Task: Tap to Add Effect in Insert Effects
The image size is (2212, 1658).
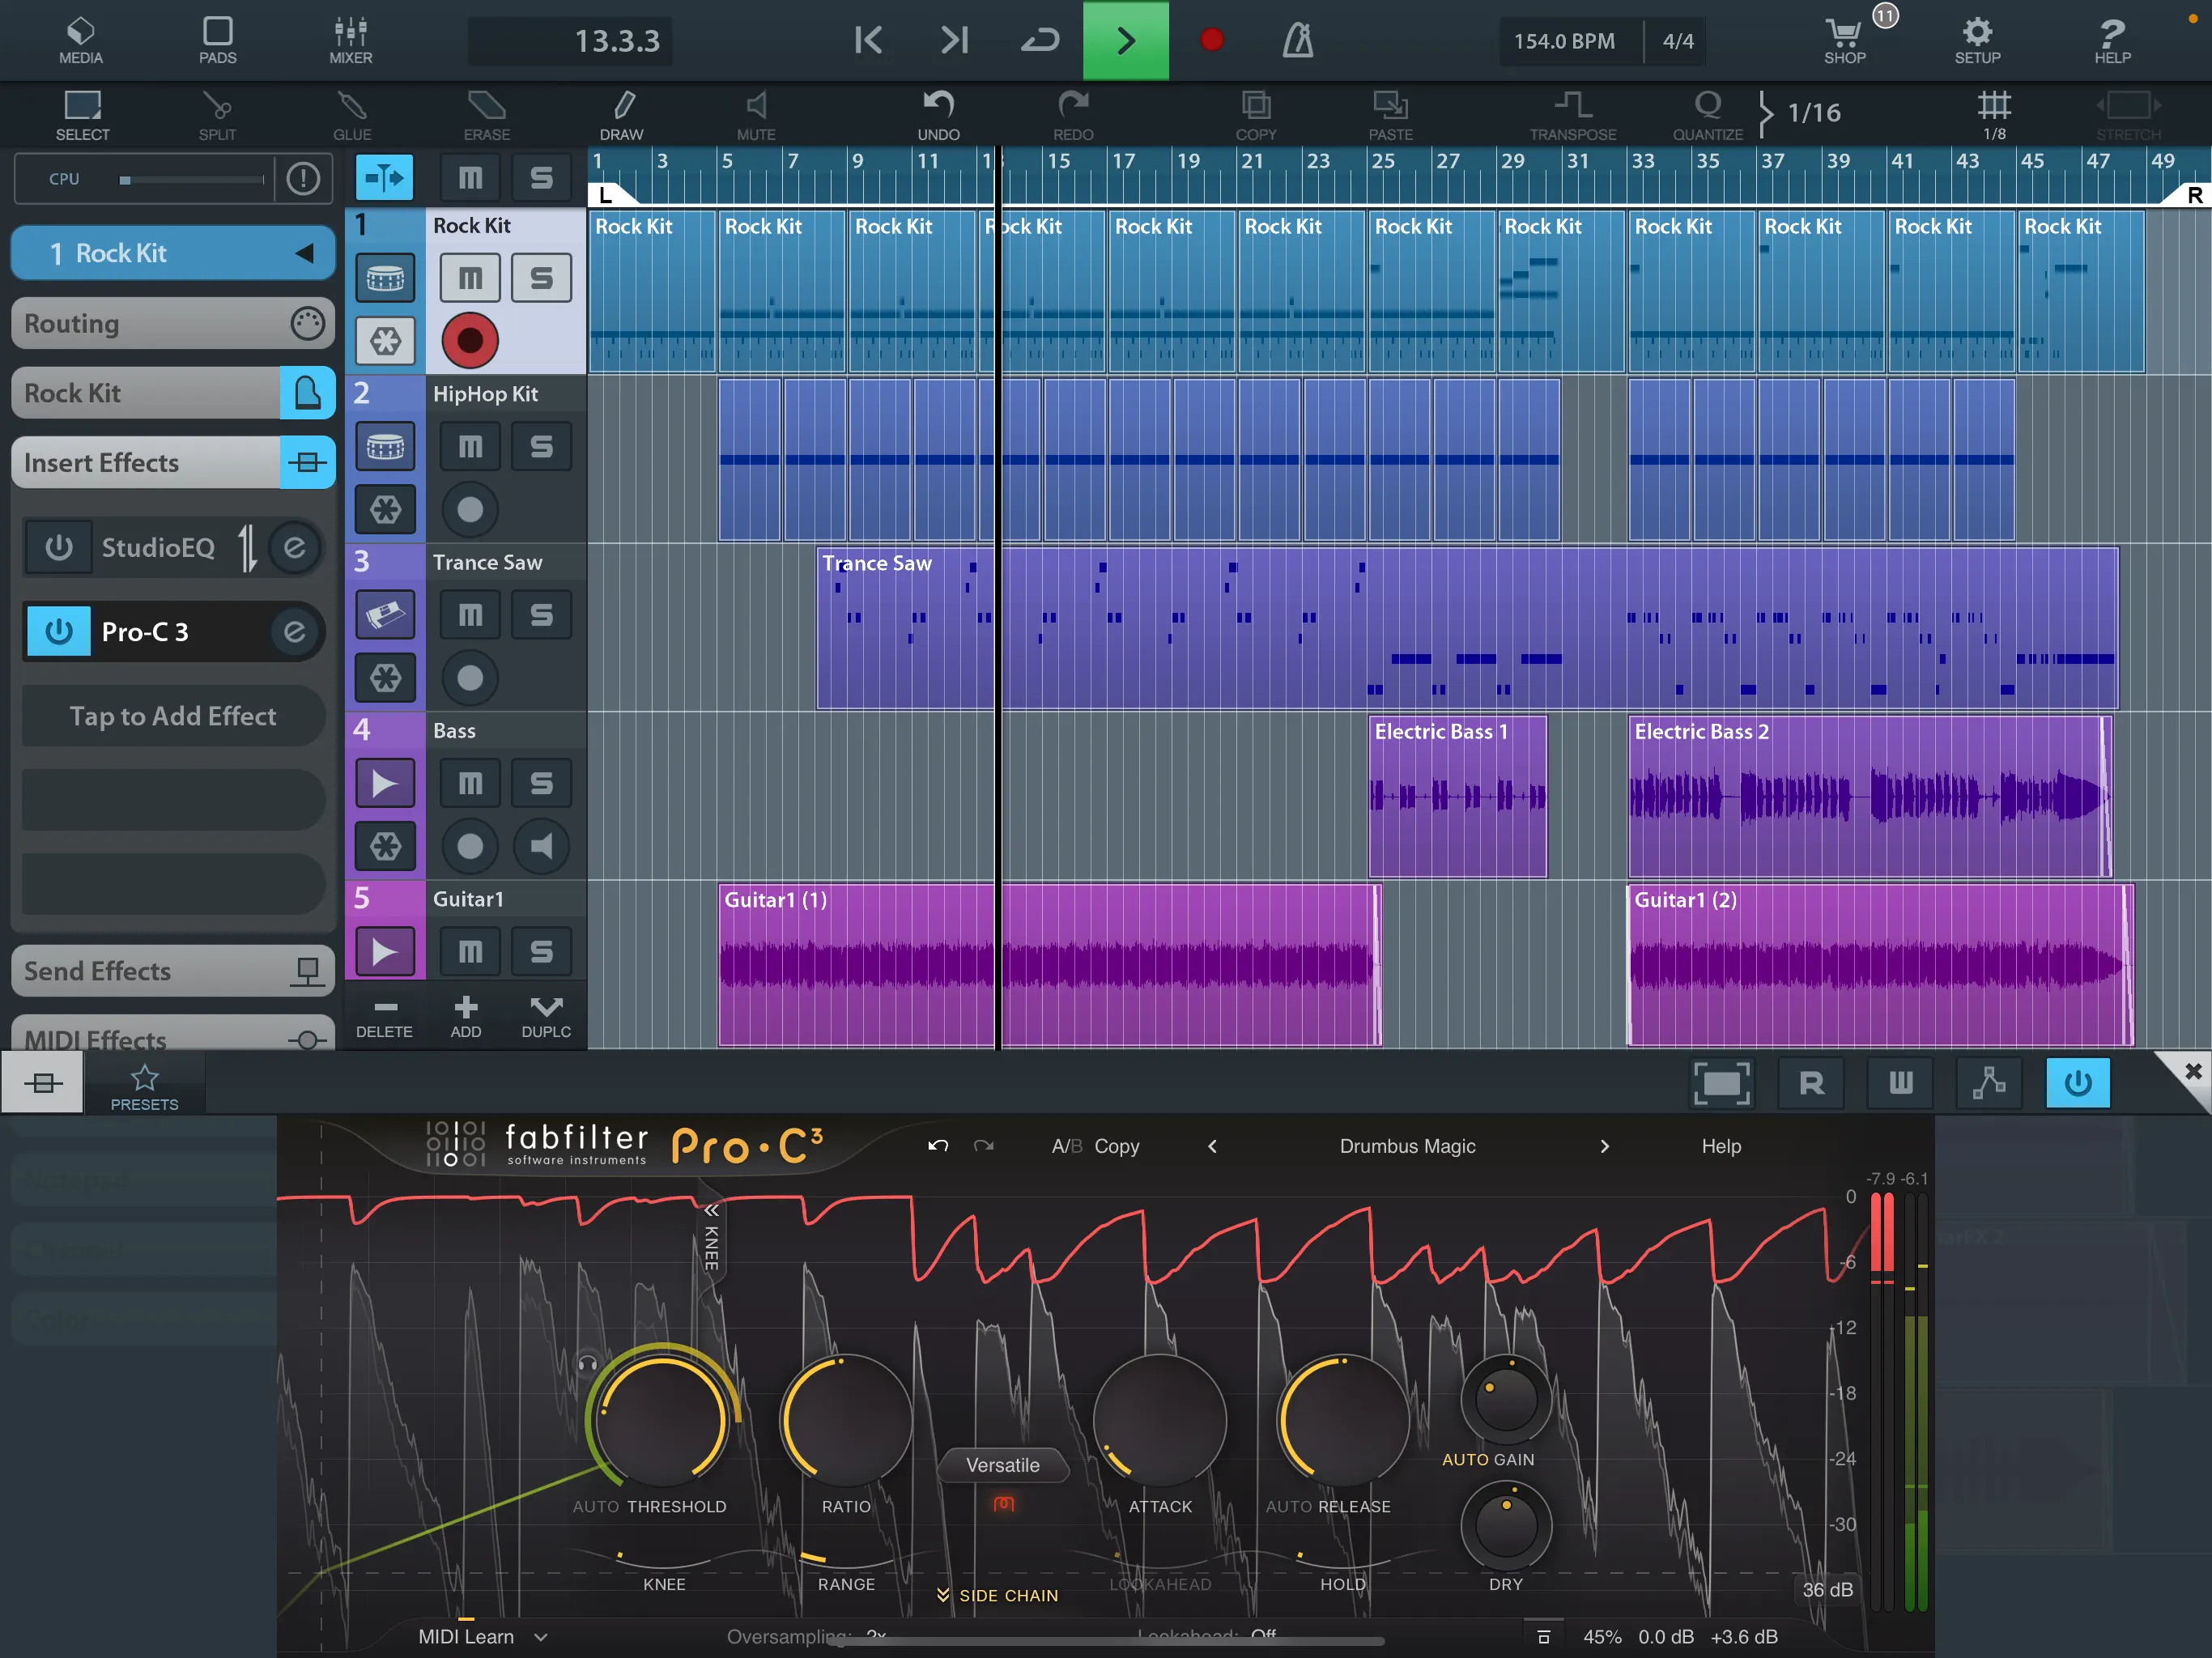Action: pos(172,716)
